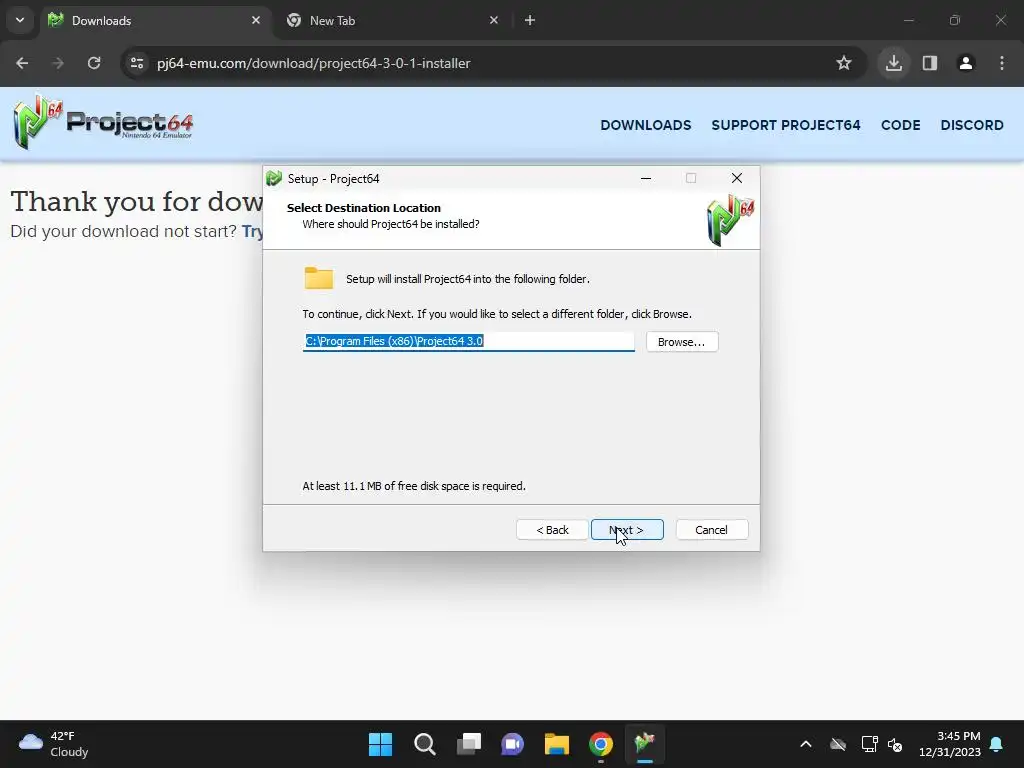Open SUPPORT PROJECT64 page link
The image size is (1024, 768).
click(x=786, y=125)
